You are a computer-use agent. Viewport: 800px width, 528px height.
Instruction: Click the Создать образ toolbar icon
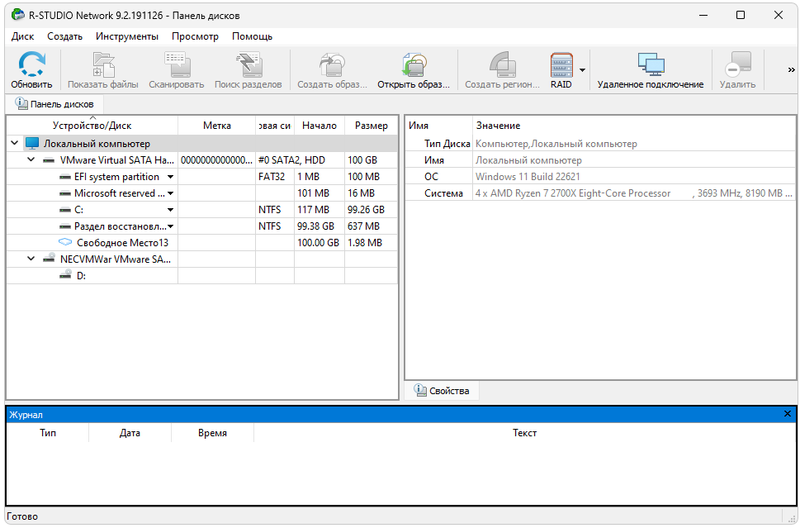click(x=330, y=66)
